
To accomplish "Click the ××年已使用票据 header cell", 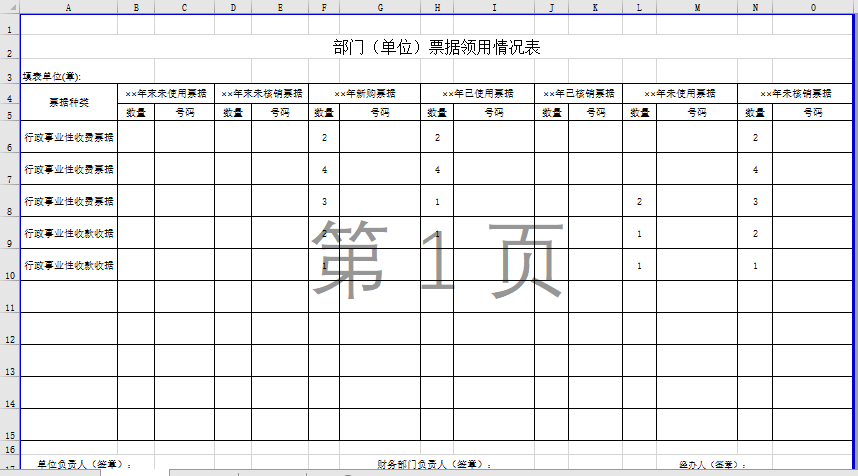I will coord(477,93).
